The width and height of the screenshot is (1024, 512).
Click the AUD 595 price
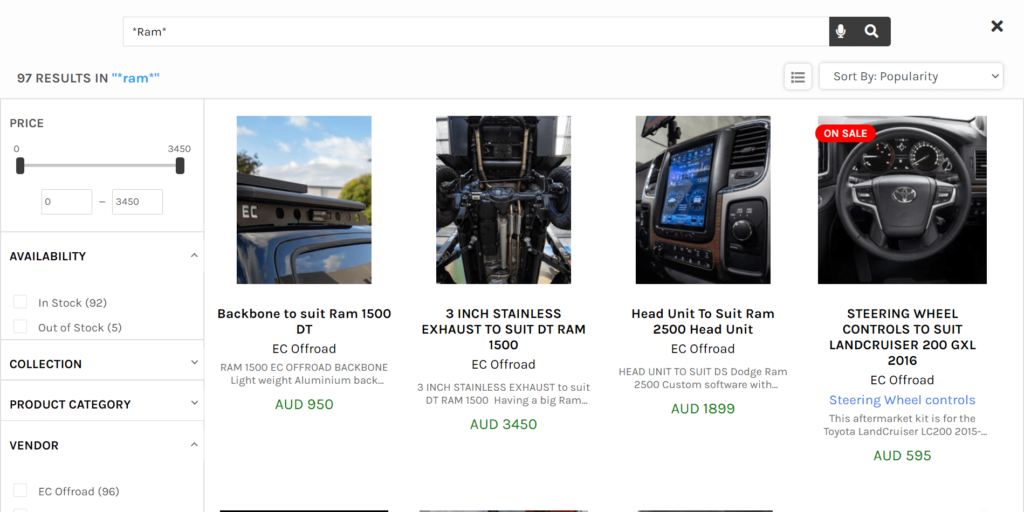tap(902, 456)
